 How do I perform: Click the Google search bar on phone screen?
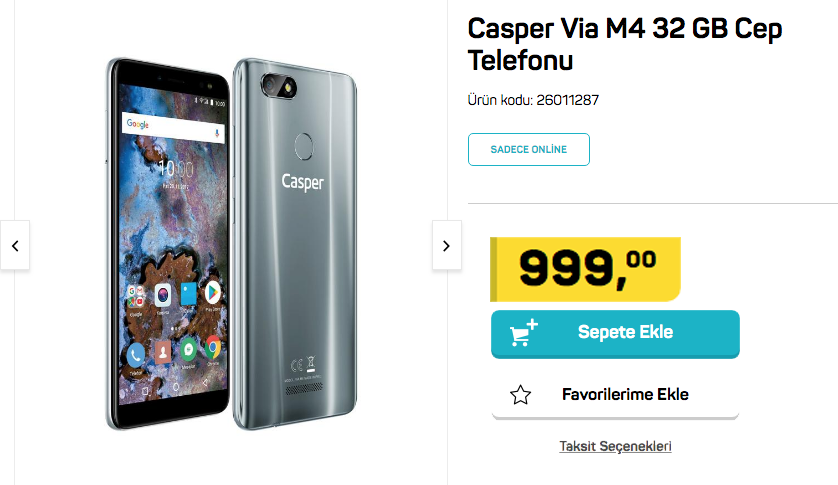(x=173, y=126)
